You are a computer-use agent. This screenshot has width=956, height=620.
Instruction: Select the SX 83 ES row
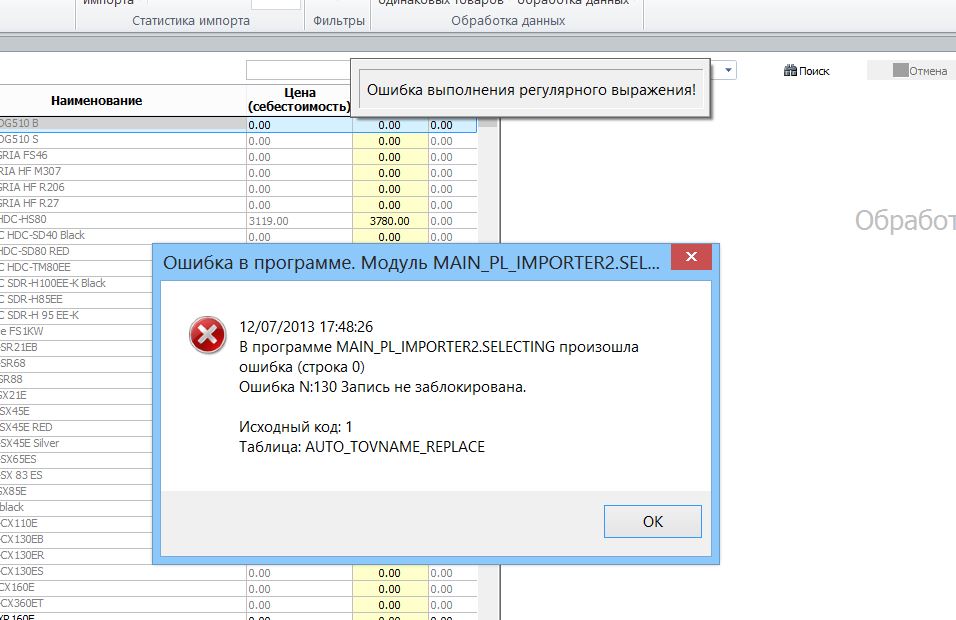tap(76, 475)
